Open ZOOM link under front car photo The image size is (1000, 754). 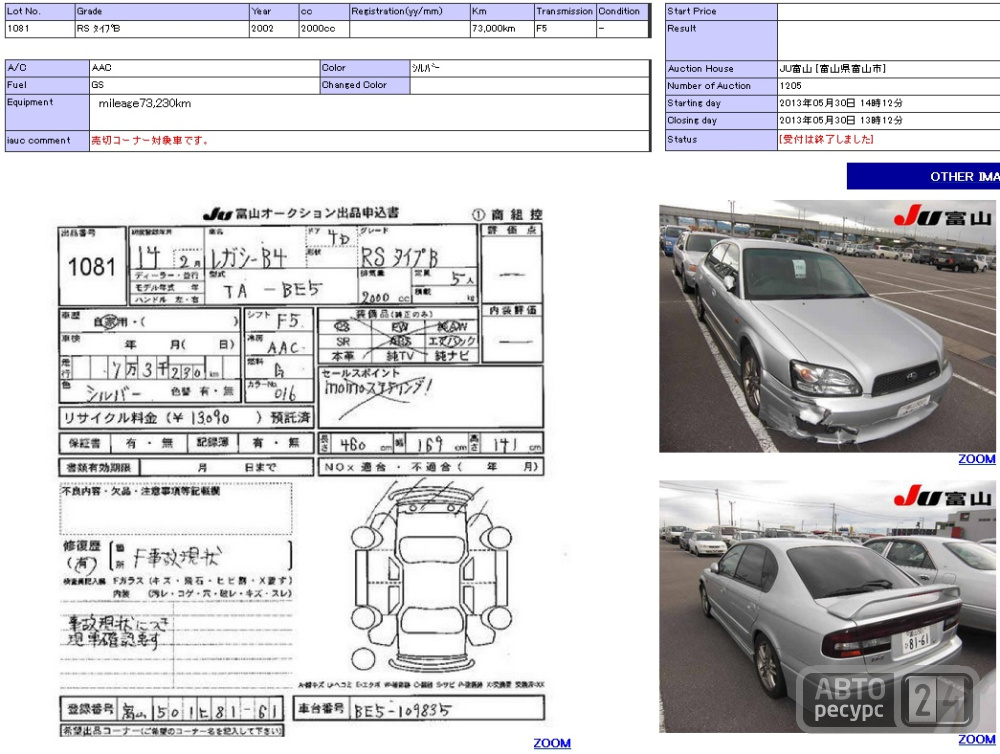pos(976,459)
